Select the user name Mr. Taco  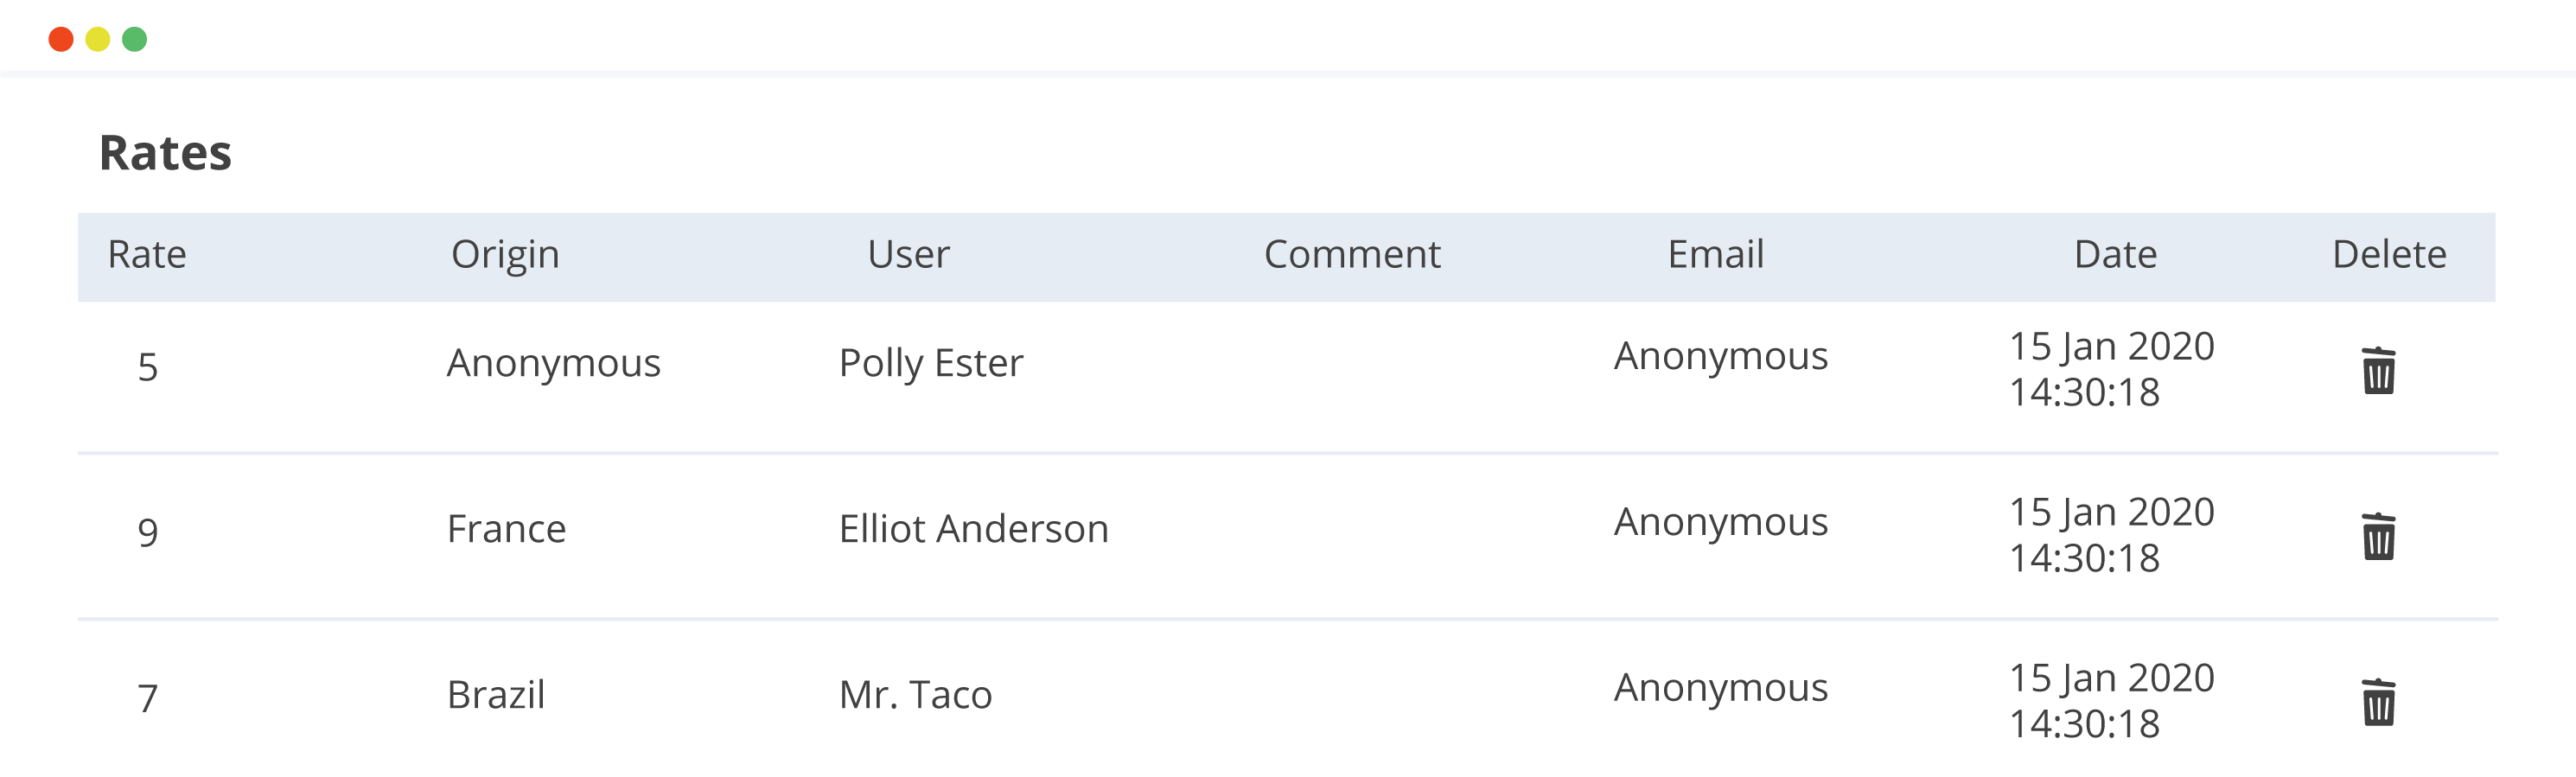click(x=916, y=695)
